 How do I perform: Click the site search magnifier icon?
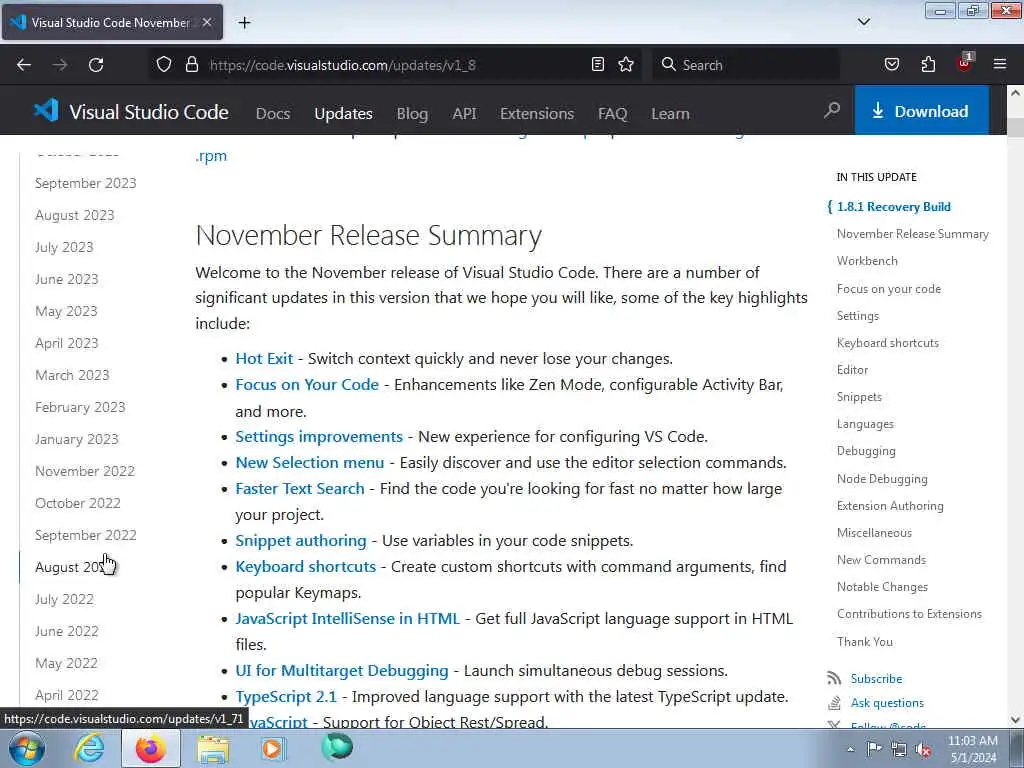pos(831,110)
